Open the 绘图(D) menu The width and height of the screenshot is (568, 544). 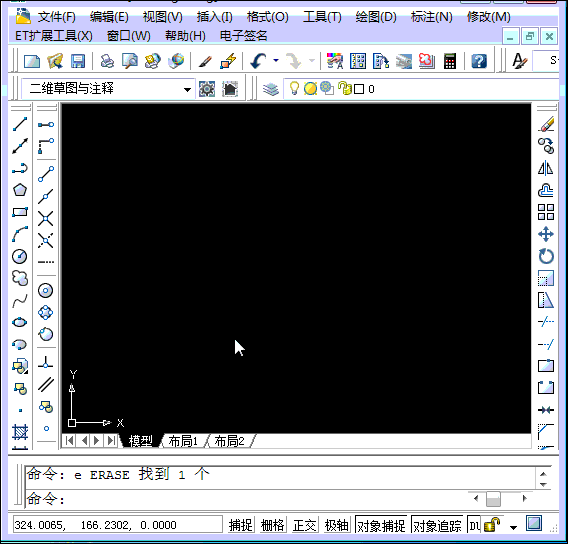tap(376, 17)
